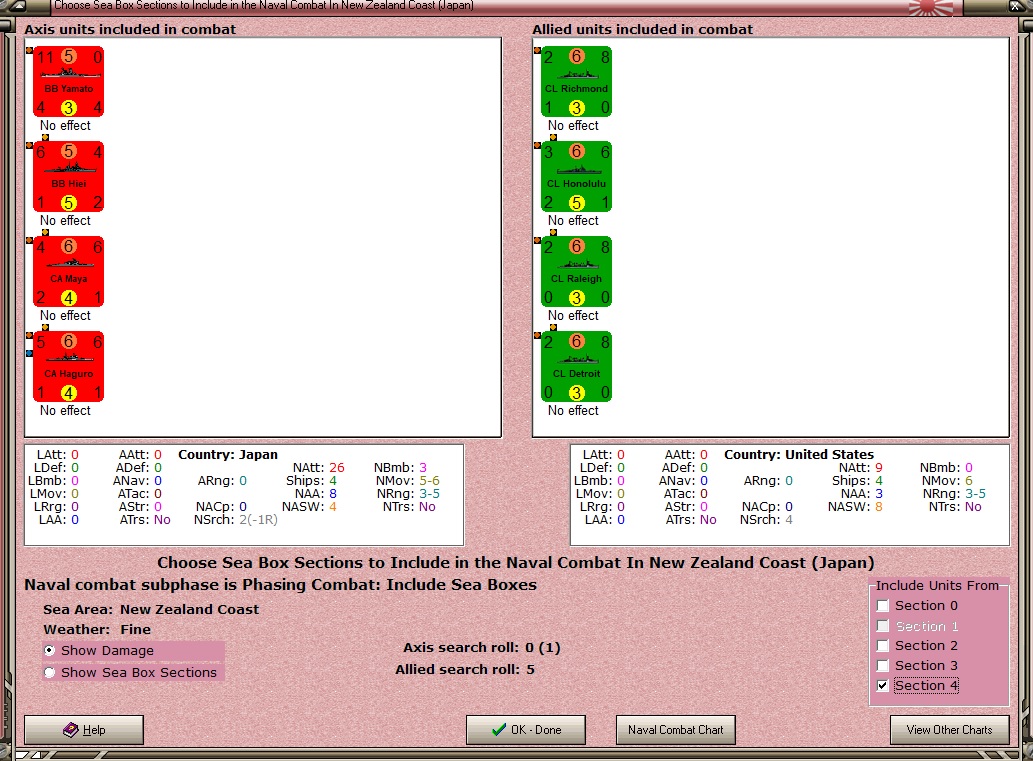
Task: Click United States NAtt value 9
Action: point(879,468)
